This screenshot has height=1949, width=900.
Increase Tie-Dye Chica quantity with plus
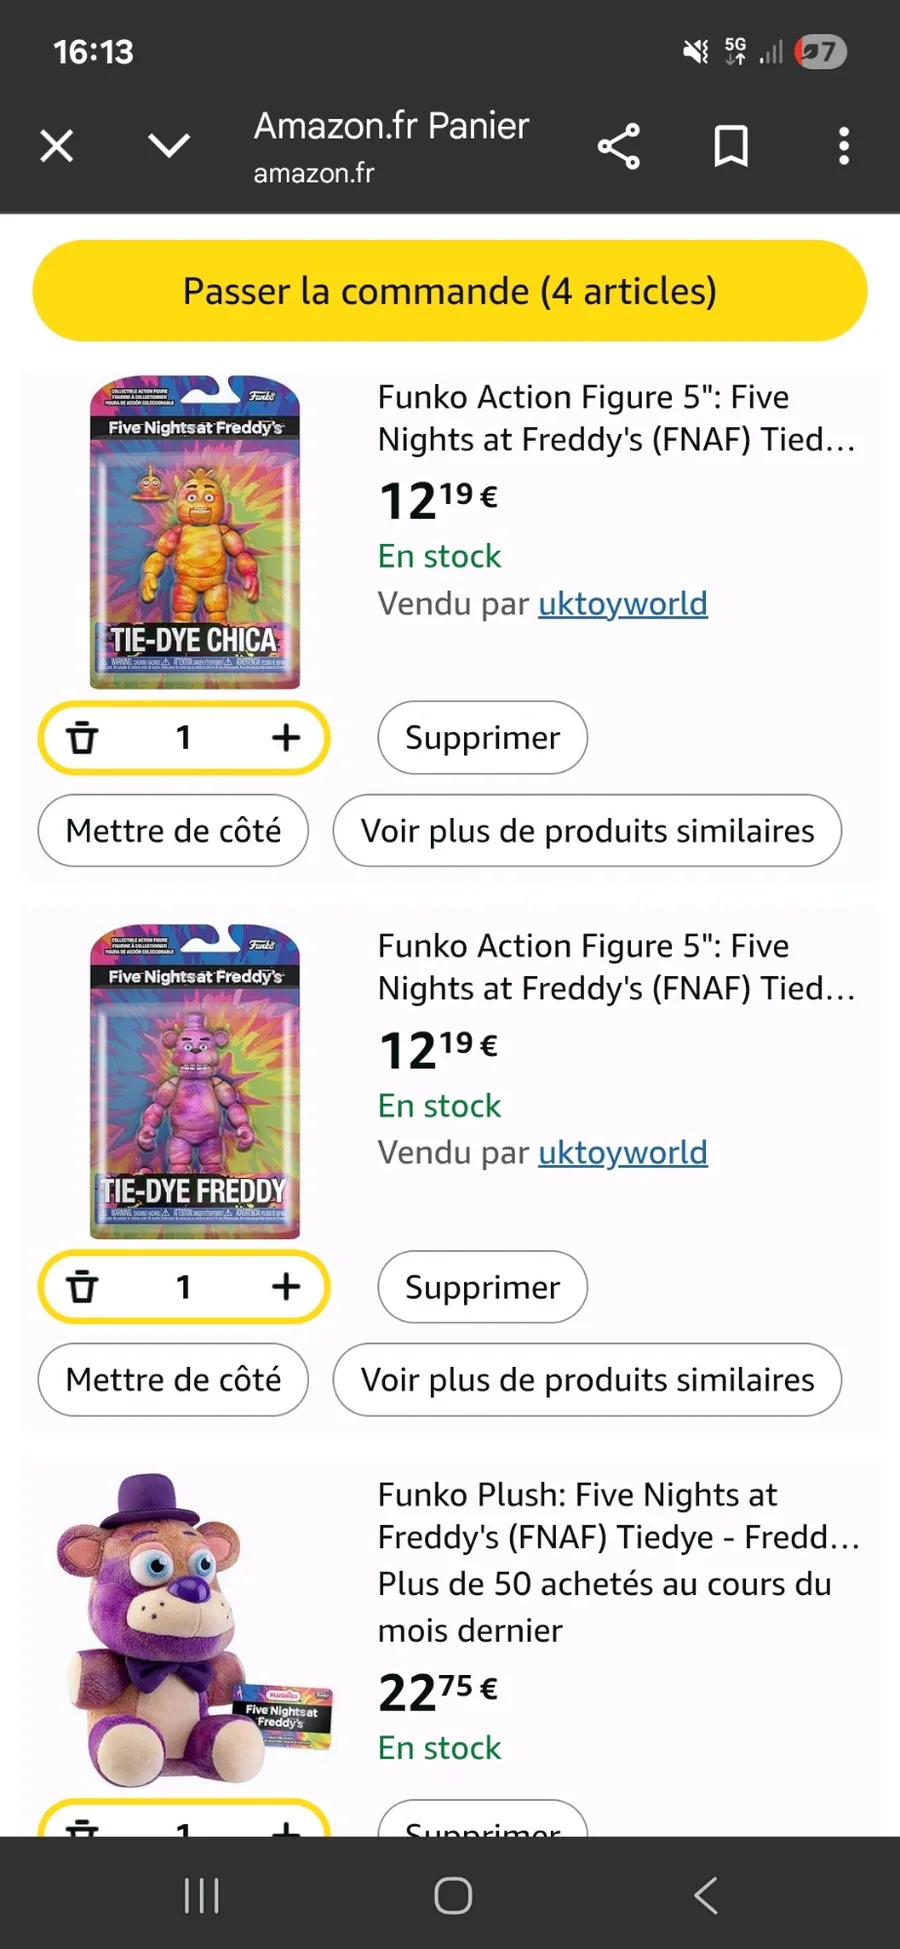tap(286, 738)
